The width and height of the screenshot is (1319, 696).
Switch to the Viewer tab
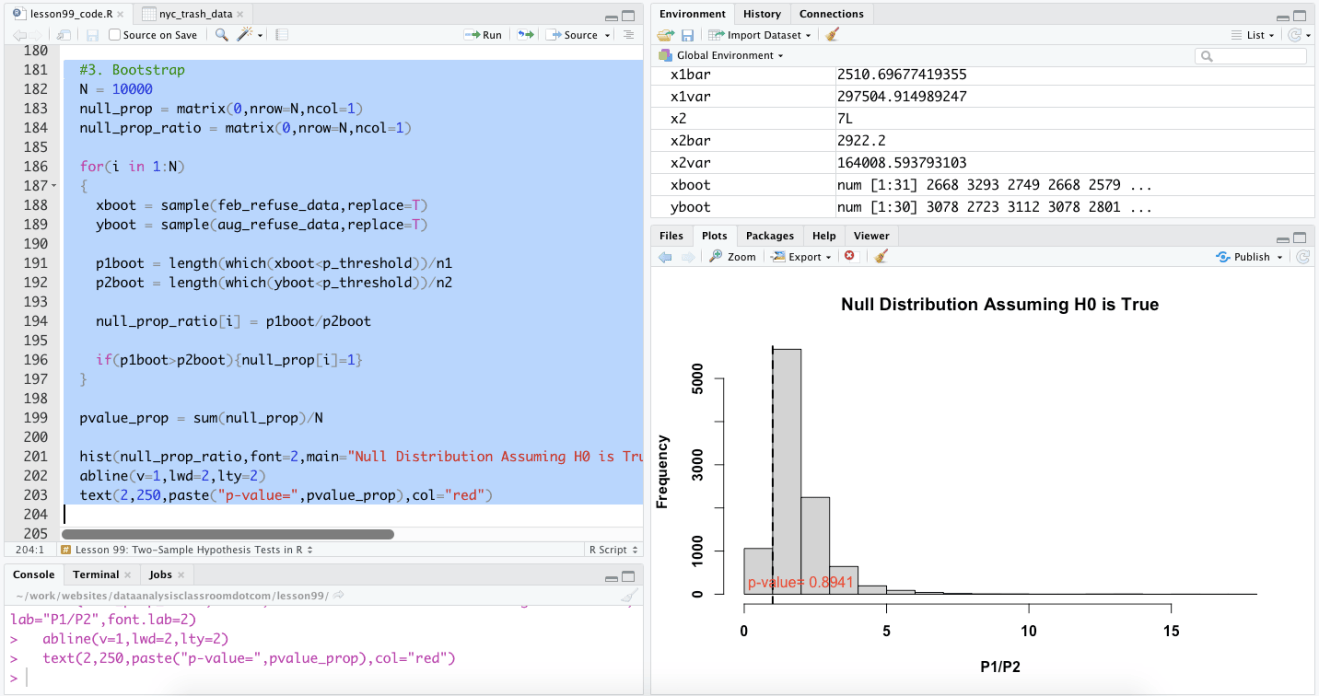pyautogui.click(x=871, y=236)
